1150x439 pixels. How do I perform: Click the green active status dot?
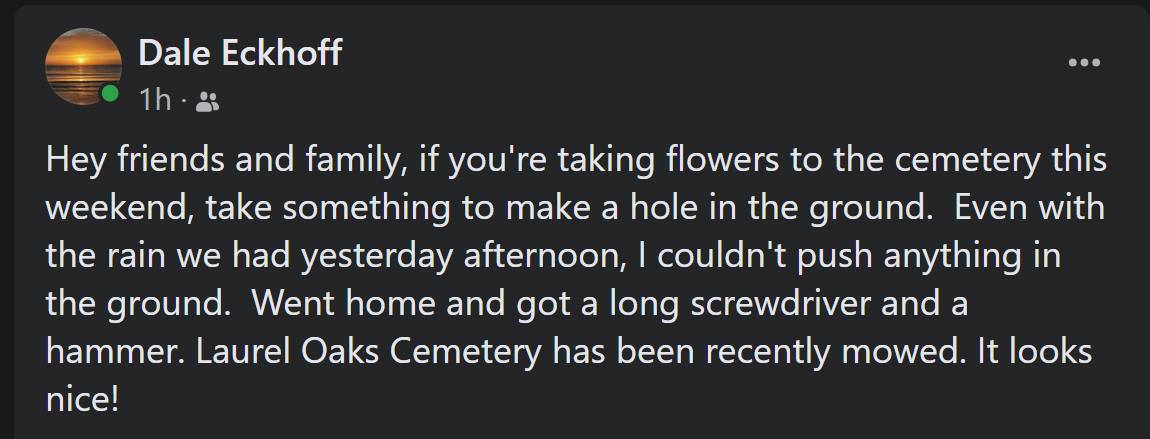[x=110, y=94]
